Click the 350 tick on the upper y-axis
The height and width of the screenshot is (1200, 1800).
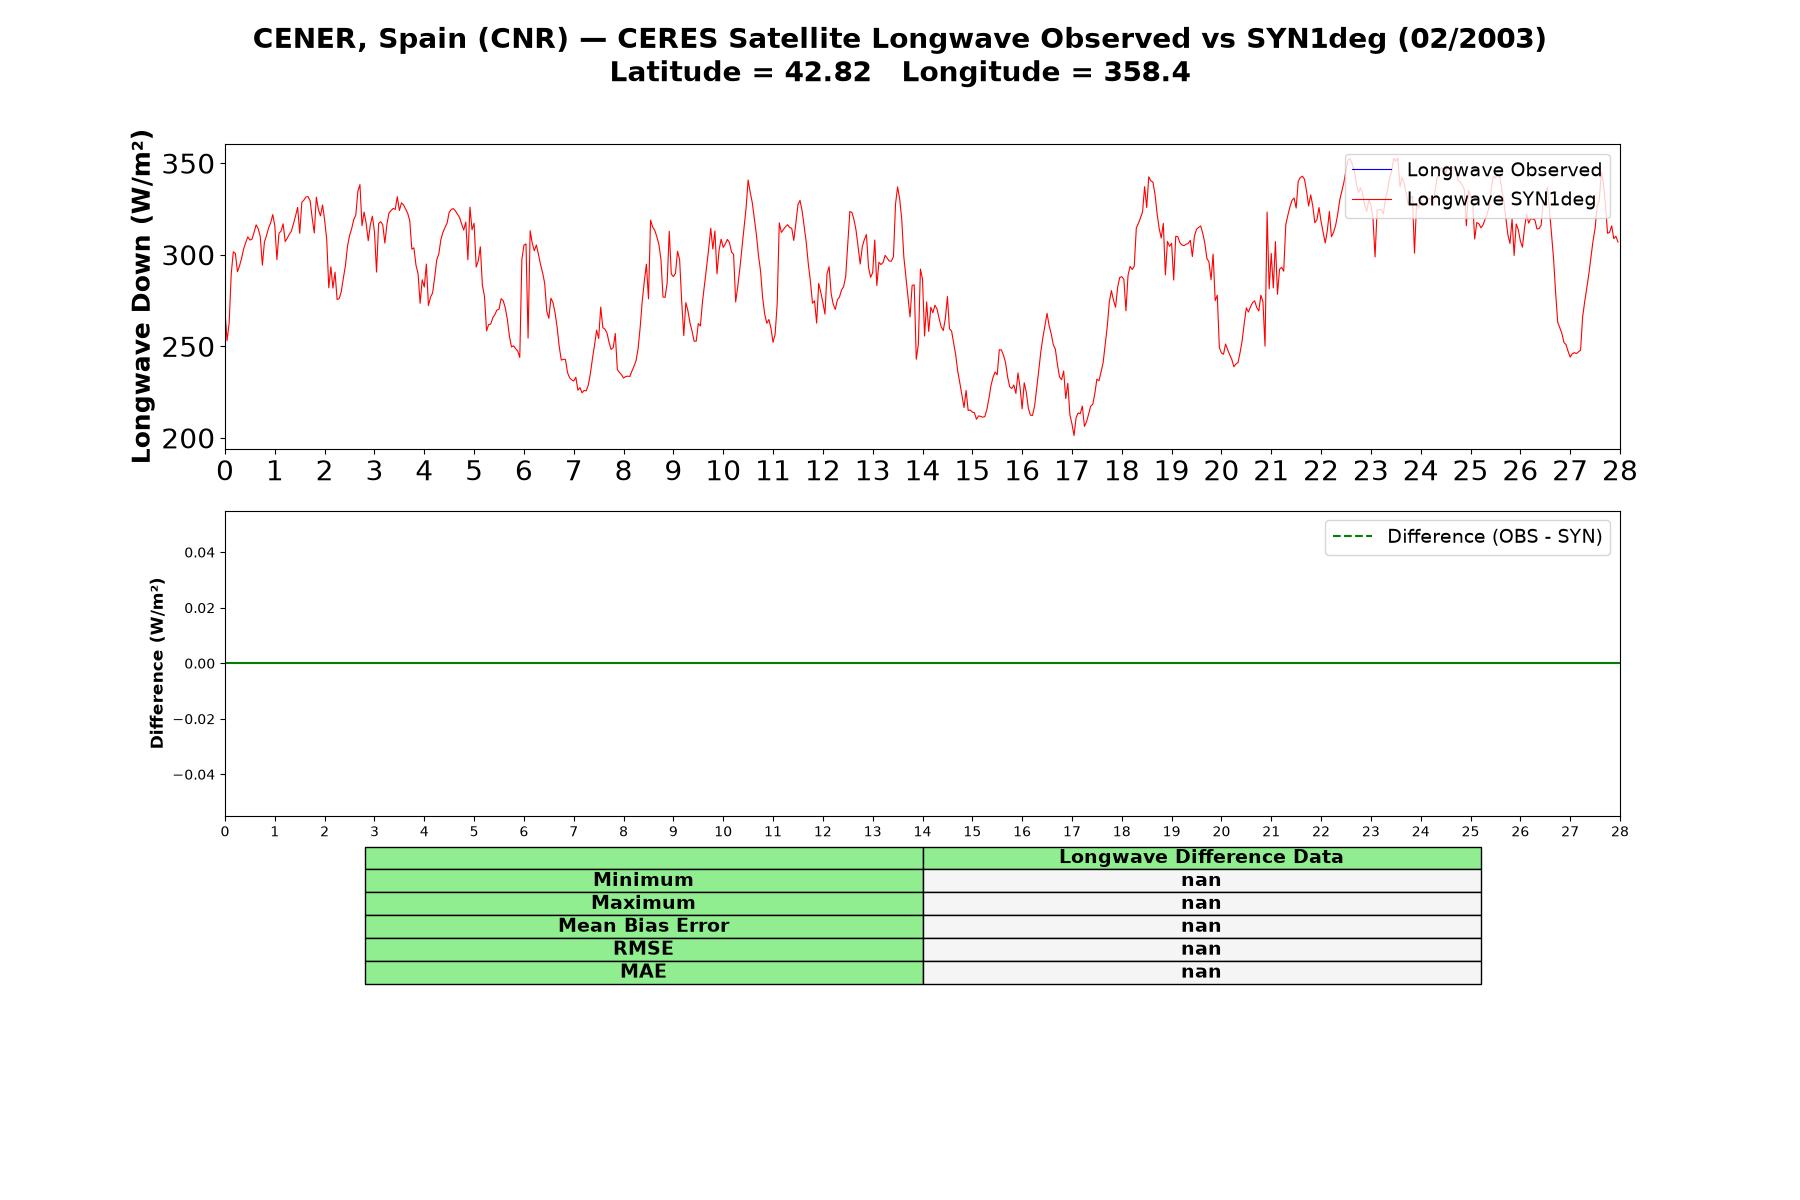click(188, 164)
